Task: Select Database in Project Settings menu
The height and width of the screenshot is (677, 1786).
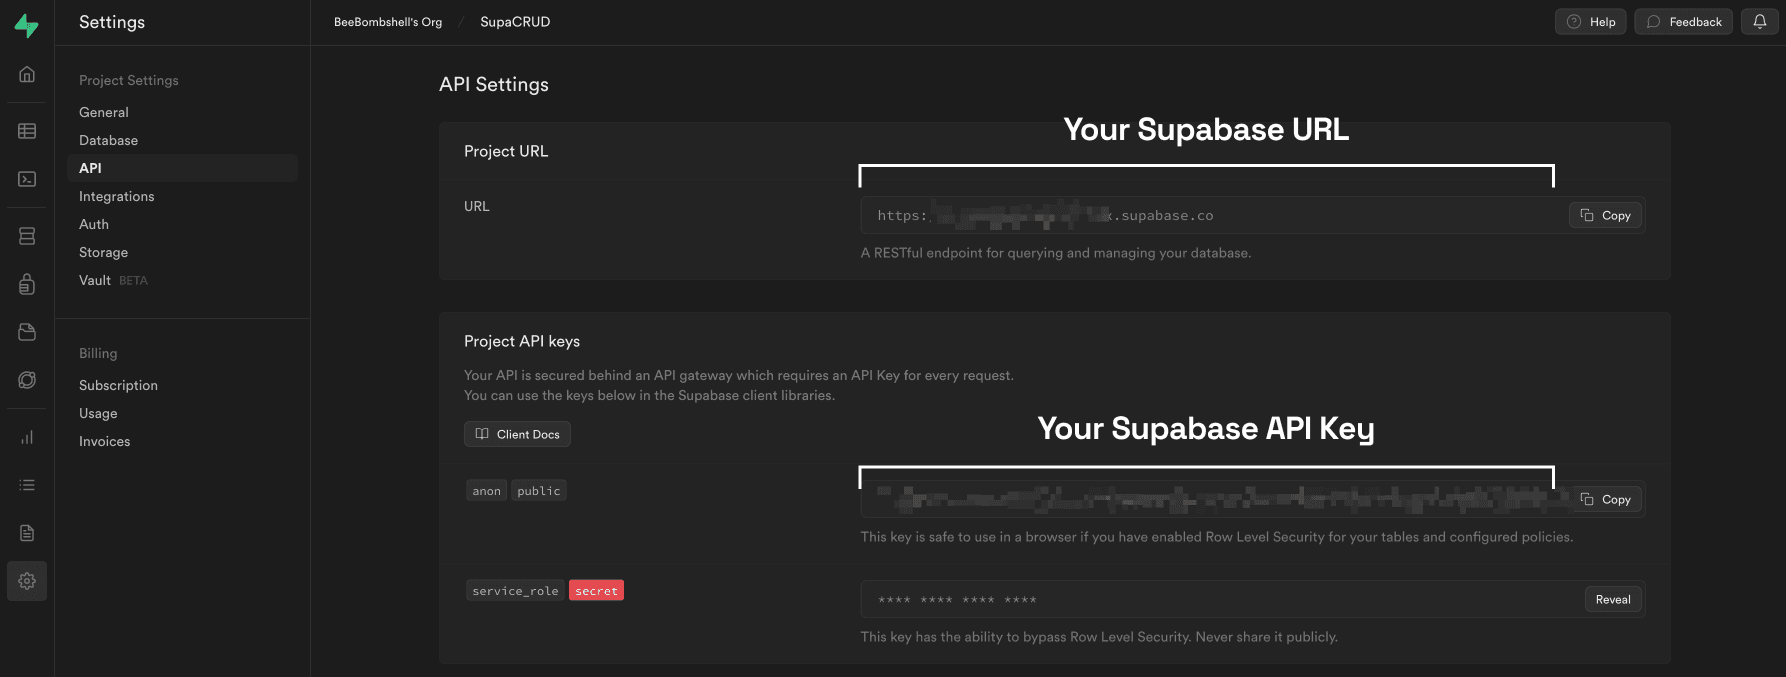Action: coord(109,141)
